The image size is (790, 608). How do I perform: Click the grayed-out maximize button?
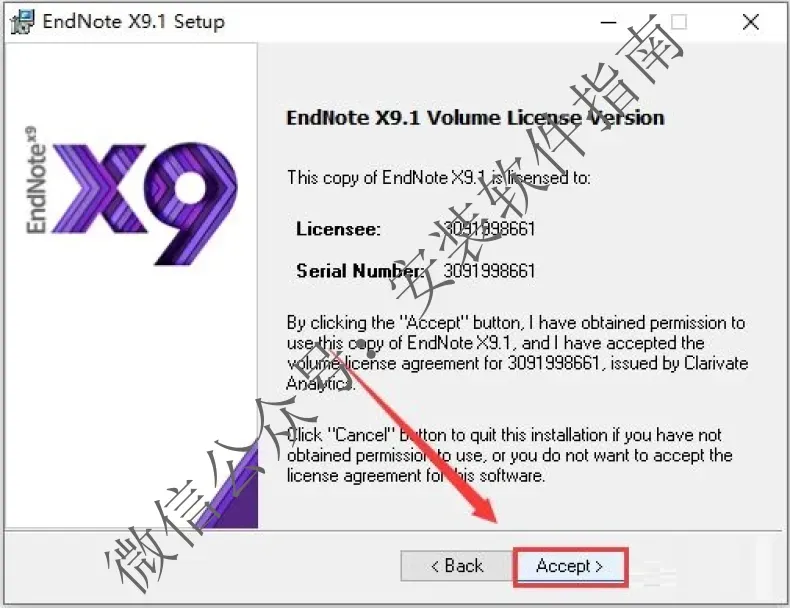(679, 22)
